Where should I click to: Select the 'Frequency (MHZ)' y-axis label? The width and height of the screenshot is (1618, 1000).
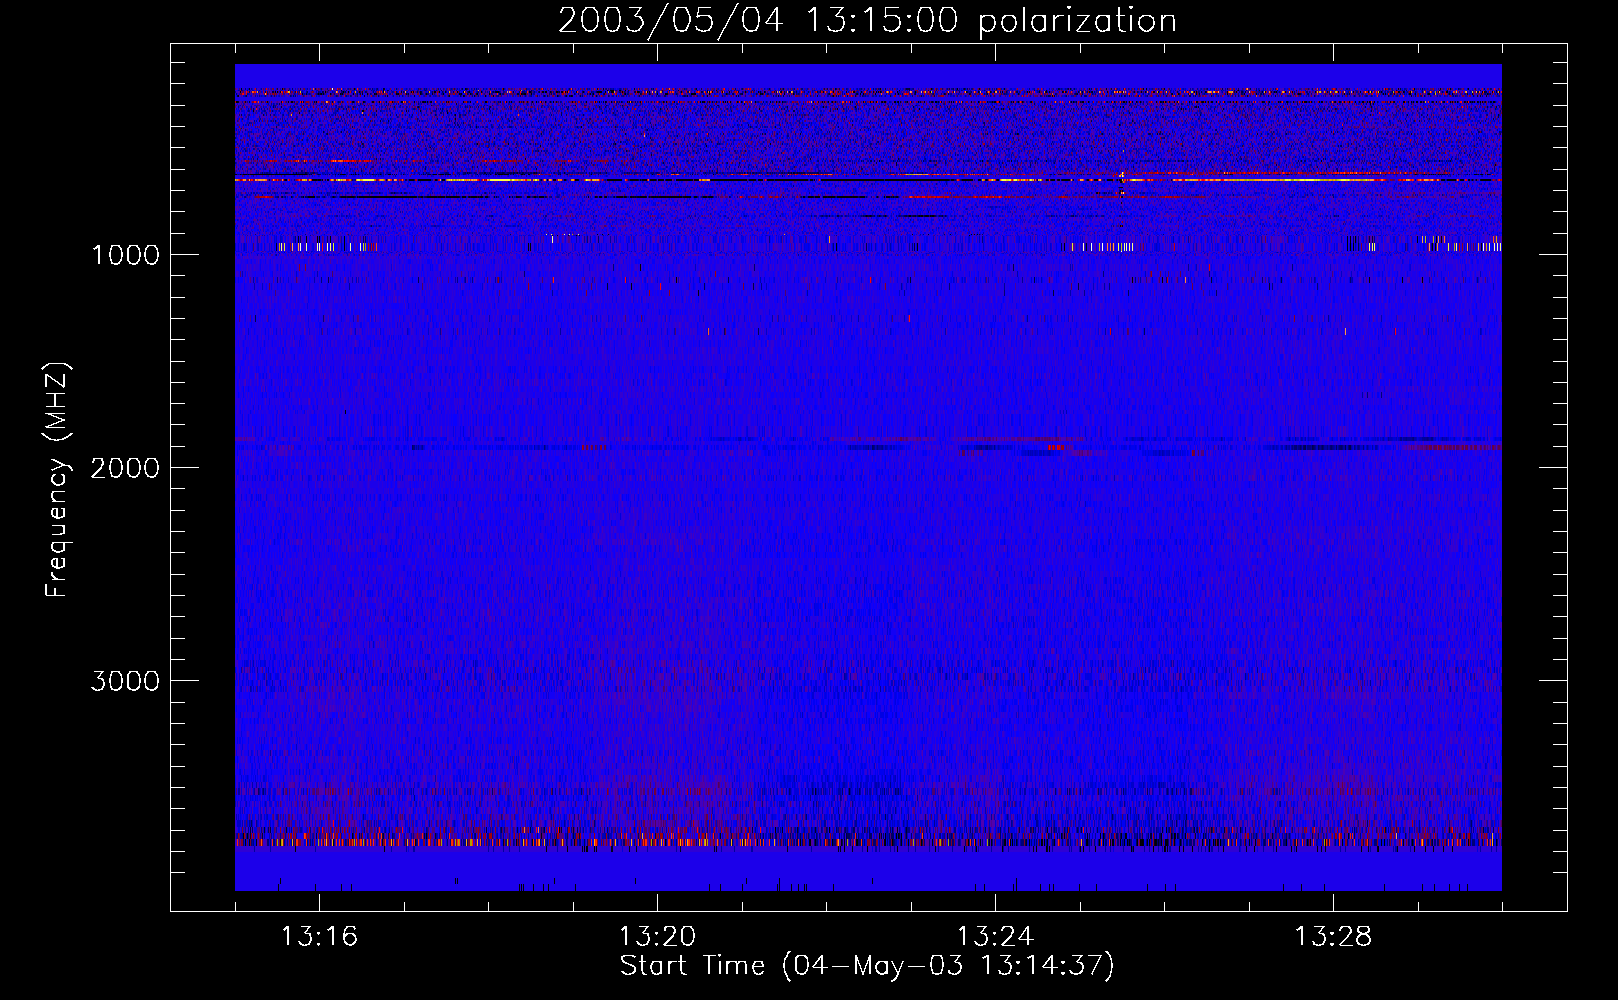pyautogui.click(x=57, y=479)
